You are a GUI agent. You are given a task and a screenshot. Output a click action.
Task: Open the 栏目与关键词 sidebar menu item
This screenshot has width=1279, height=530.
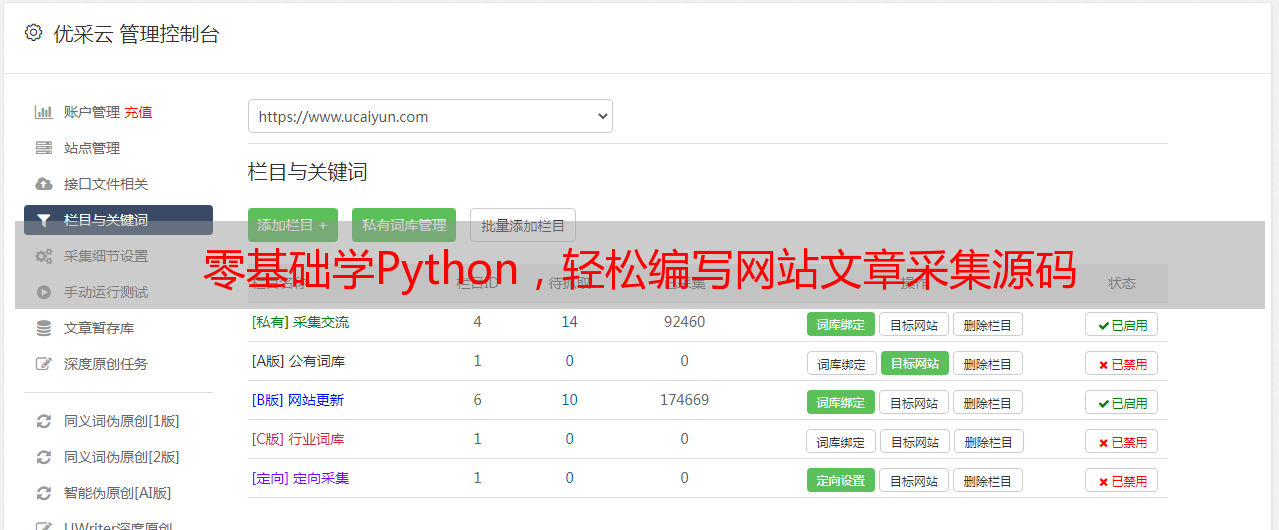click(118, 220)
